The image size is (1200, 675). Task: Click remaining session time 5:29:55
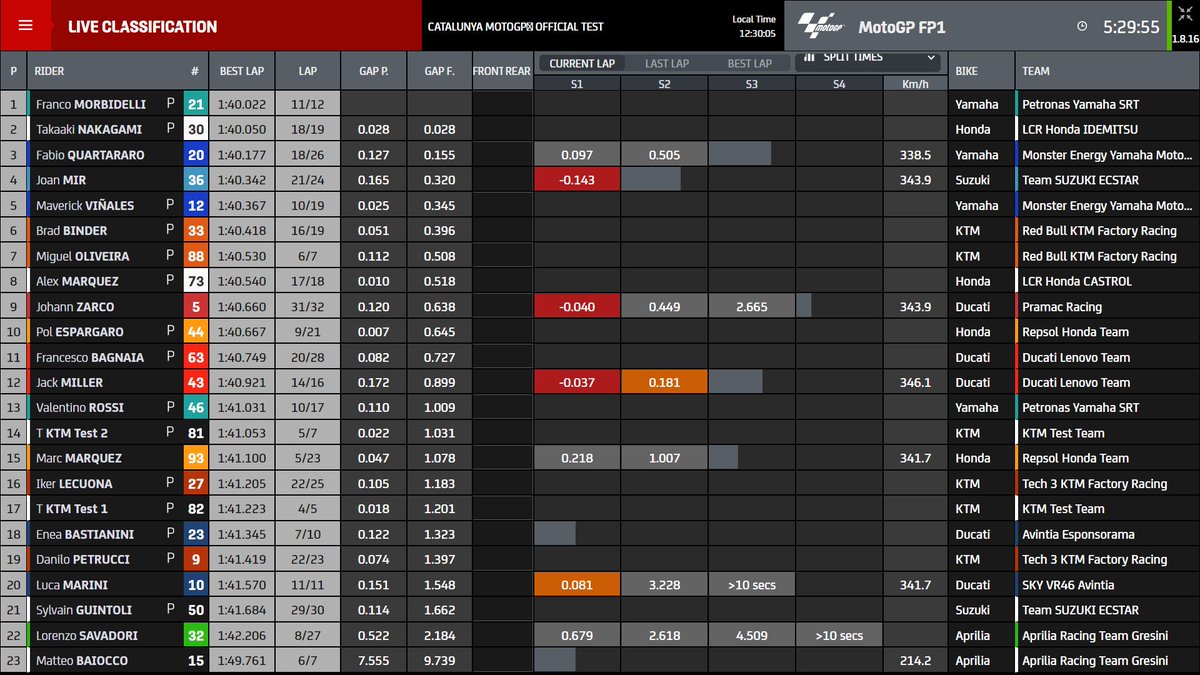pyautogui.click(x=1131, y=27)
